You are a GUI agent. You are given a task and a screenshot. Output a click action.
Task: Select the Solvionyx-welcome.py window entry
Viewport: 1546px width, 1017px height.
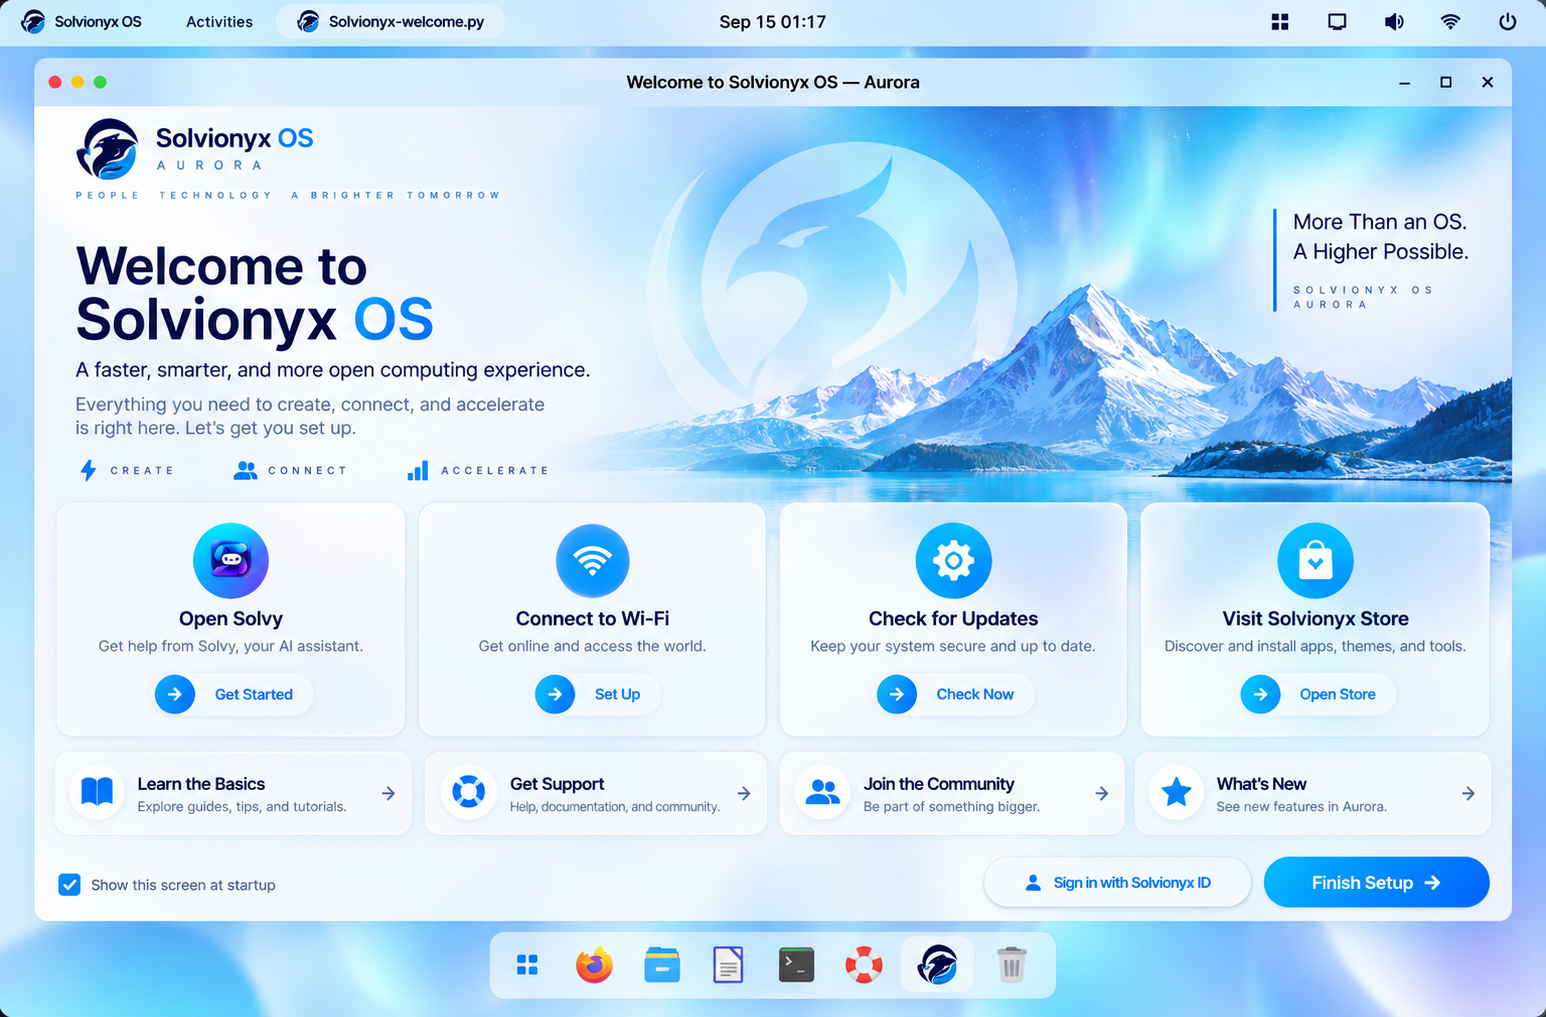point(390,22)
